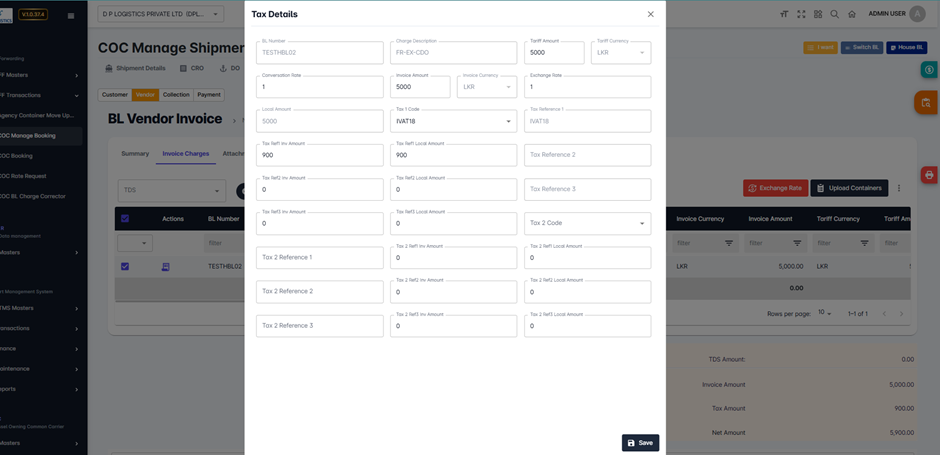Click the red print icon on right edge
This screenshot has height=455, width=940.
(x=929, y=175)
